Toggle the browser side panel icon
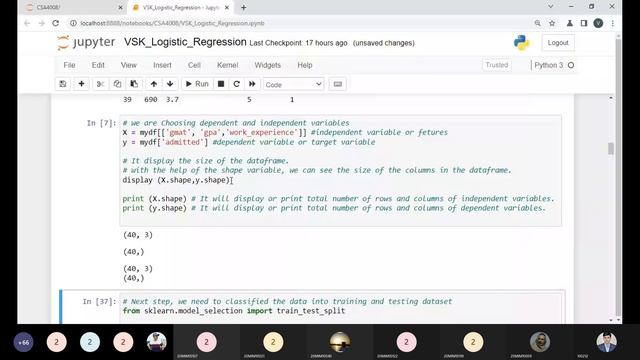Viewport: 640px width, 360px height. point(584,23)
